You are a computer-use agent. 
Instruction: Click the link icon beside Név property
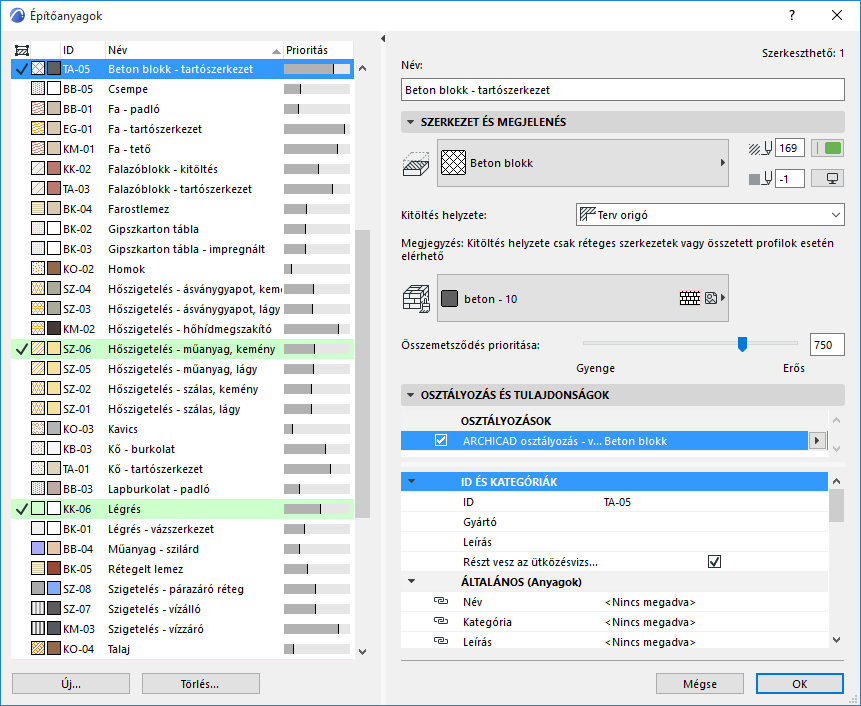pos(441,602)
